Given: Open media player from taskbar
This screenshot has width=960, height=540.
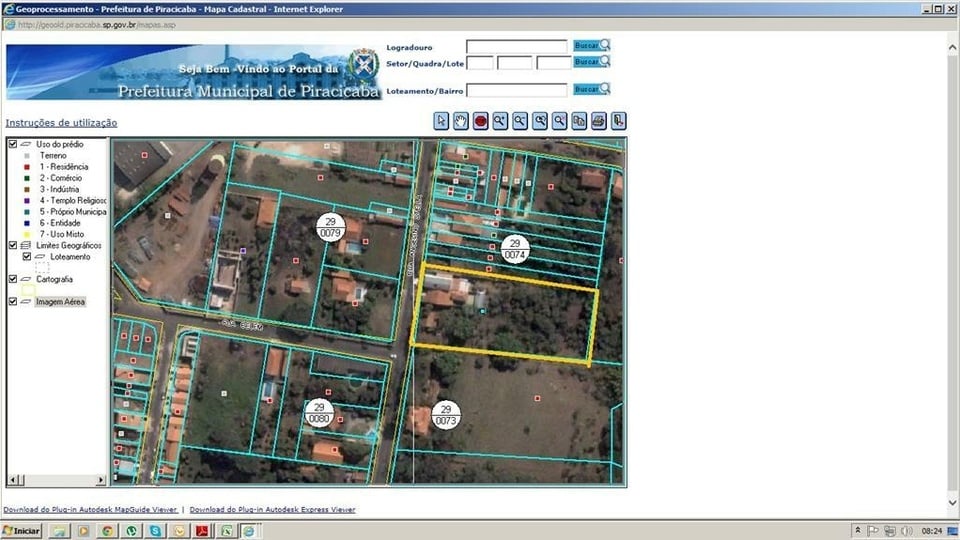Looking at the screenshot, I should (83, 531).
